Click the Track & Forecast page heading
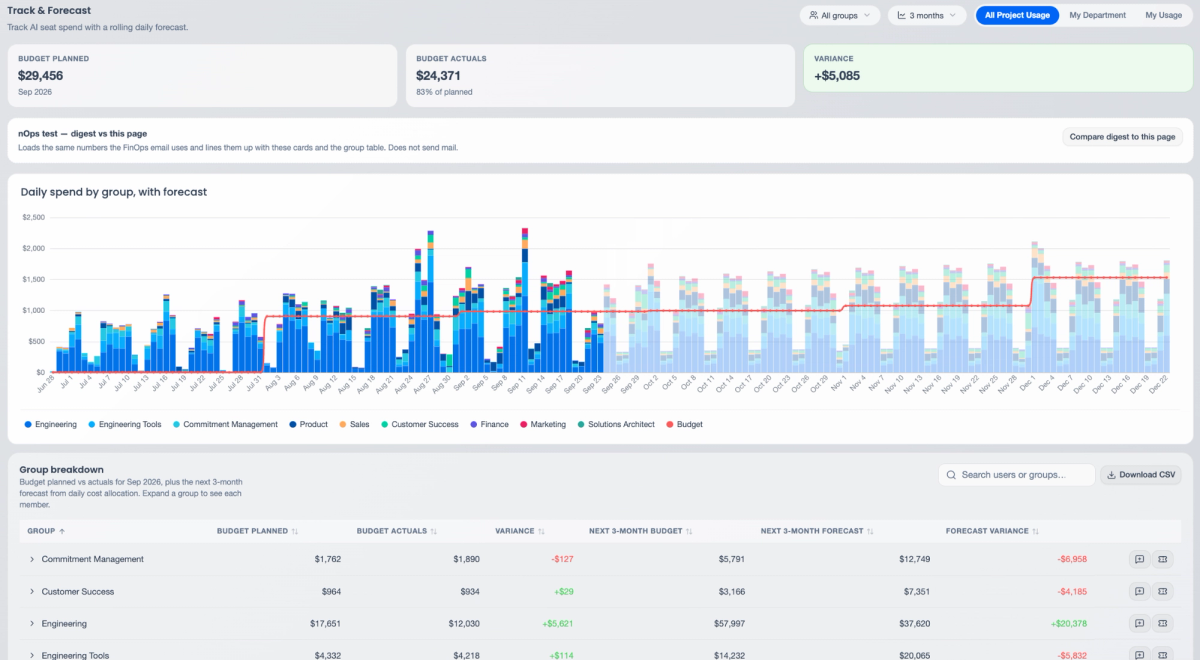The height and width of the screenshot is (660, 1200). coord(49,10)
